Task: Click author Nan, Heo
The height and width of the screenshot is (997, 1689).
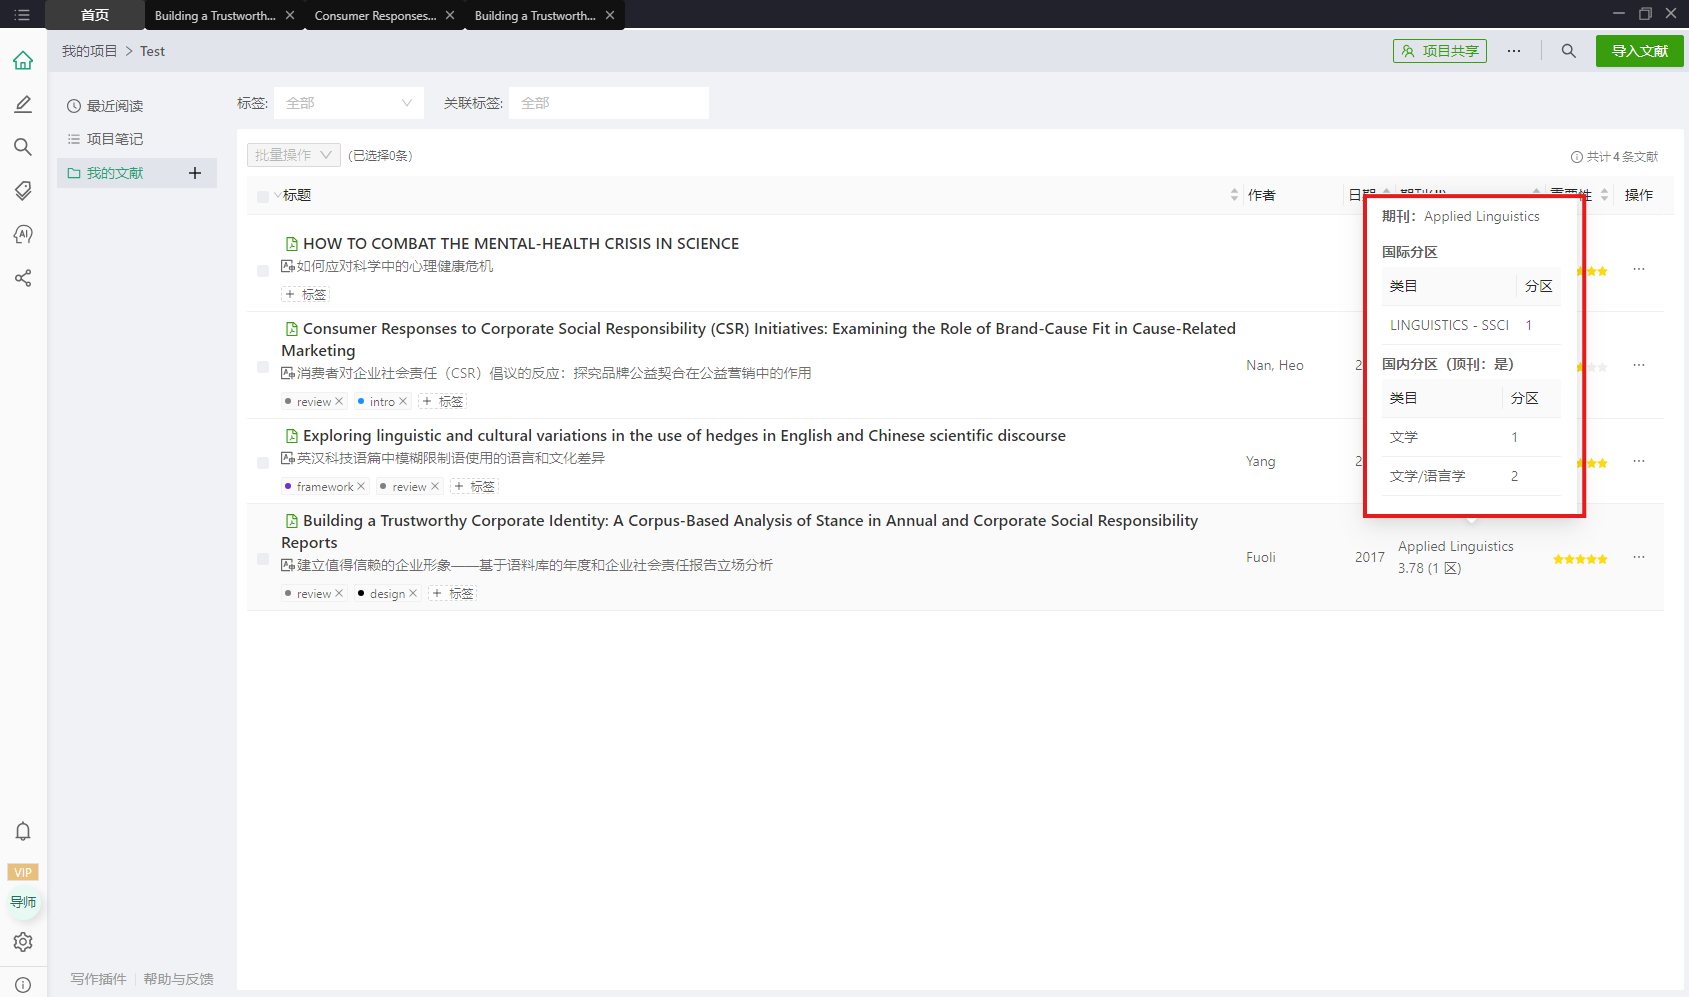Action: coord(1275,365)
